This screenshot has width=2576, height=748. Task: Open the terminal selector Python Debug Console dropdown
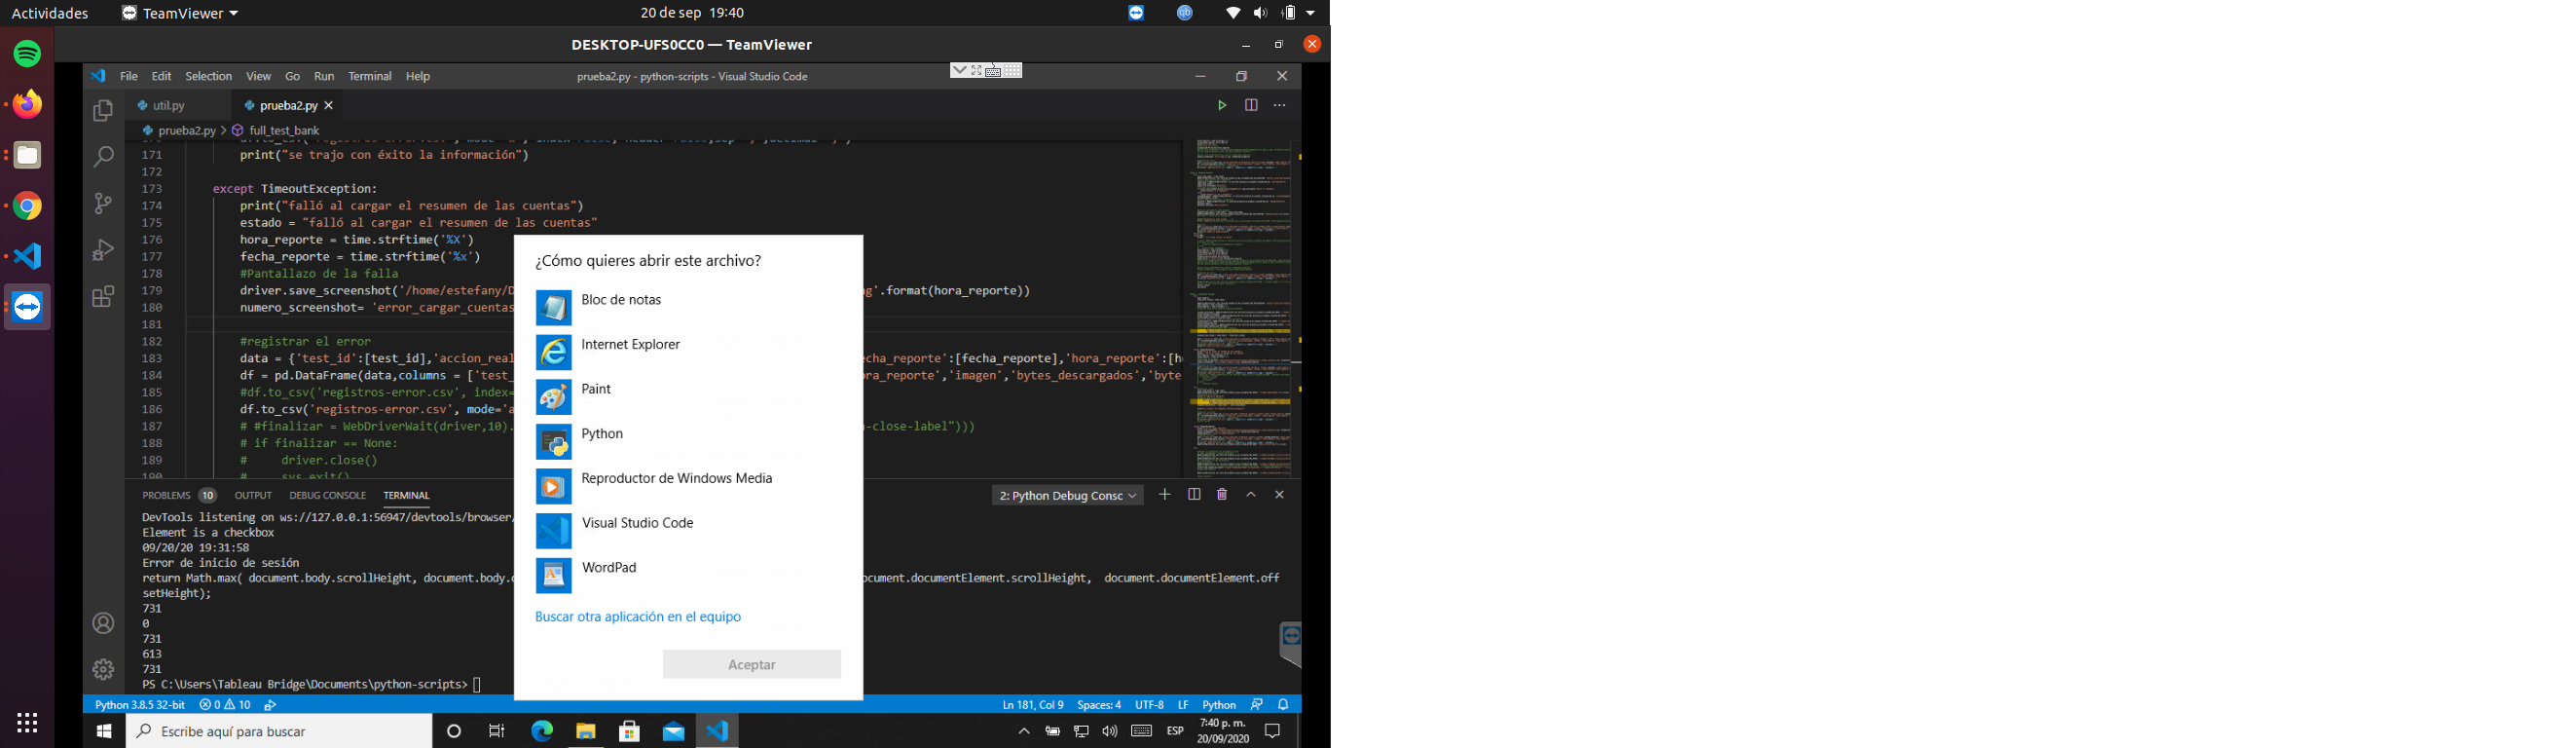[x=1067, y=495]
